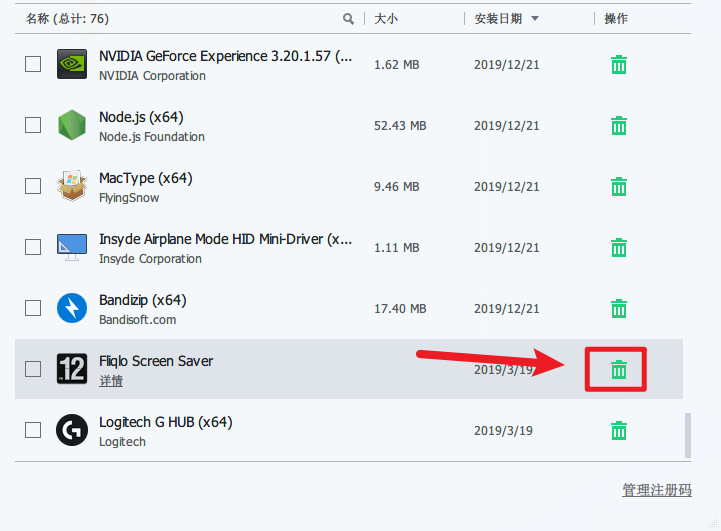The width and height of the screenshot is (721, 531).
Task: Uninstall NVIDIA GeForce Experience via trash icon
Action: [x=618, y=65]
